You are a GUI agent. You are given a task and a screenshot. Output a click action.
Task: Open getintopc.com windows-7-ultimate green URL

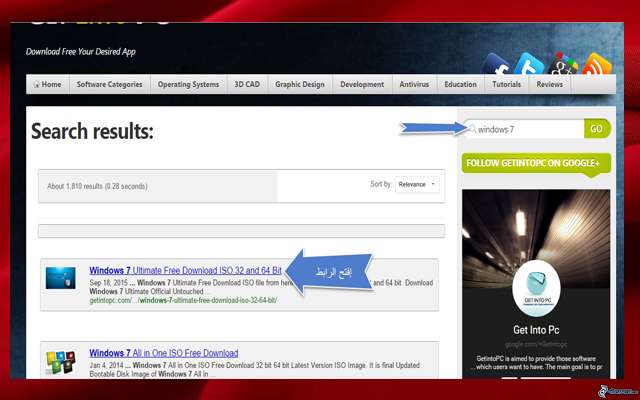tap(183, 300)
